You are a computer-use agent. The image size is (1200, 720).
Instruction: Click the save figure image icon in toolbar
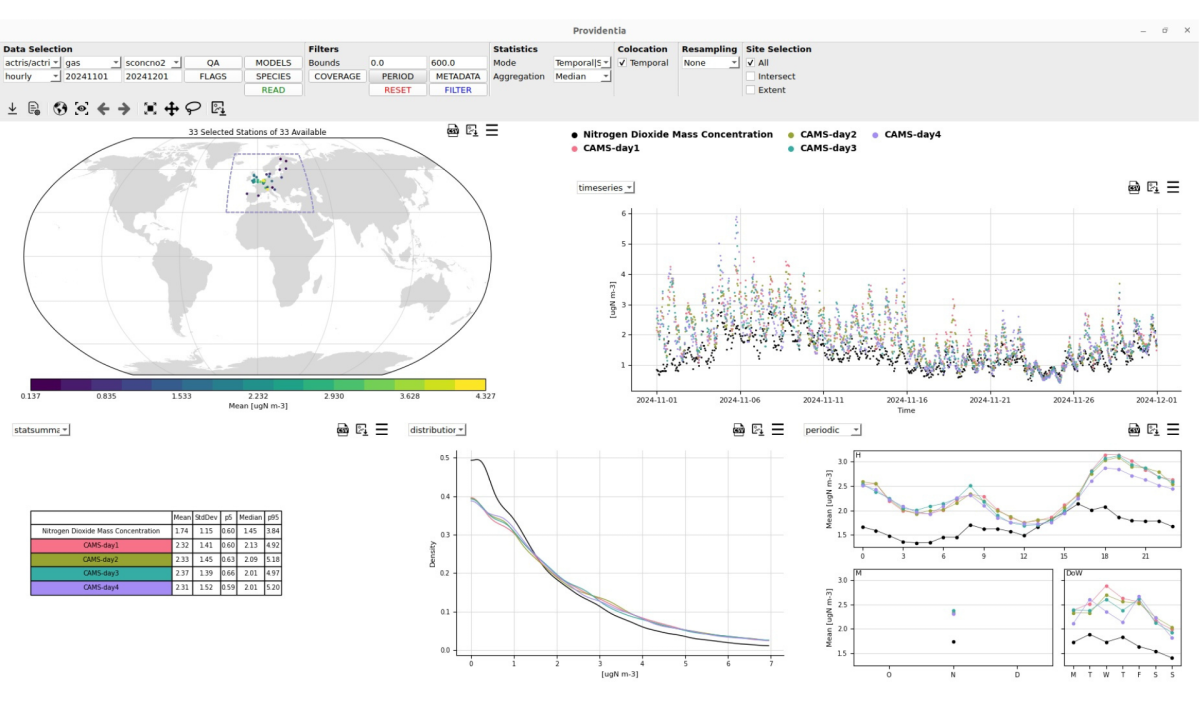[219, 108]
